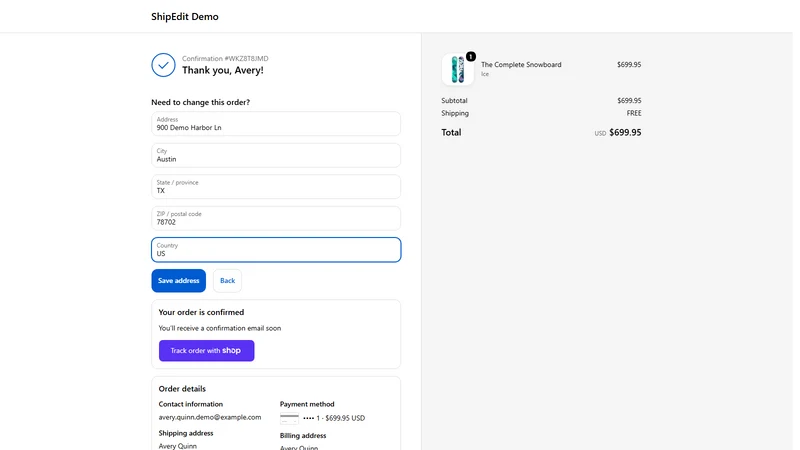Open the ShipEdit Demo store header link

(185, 17)
